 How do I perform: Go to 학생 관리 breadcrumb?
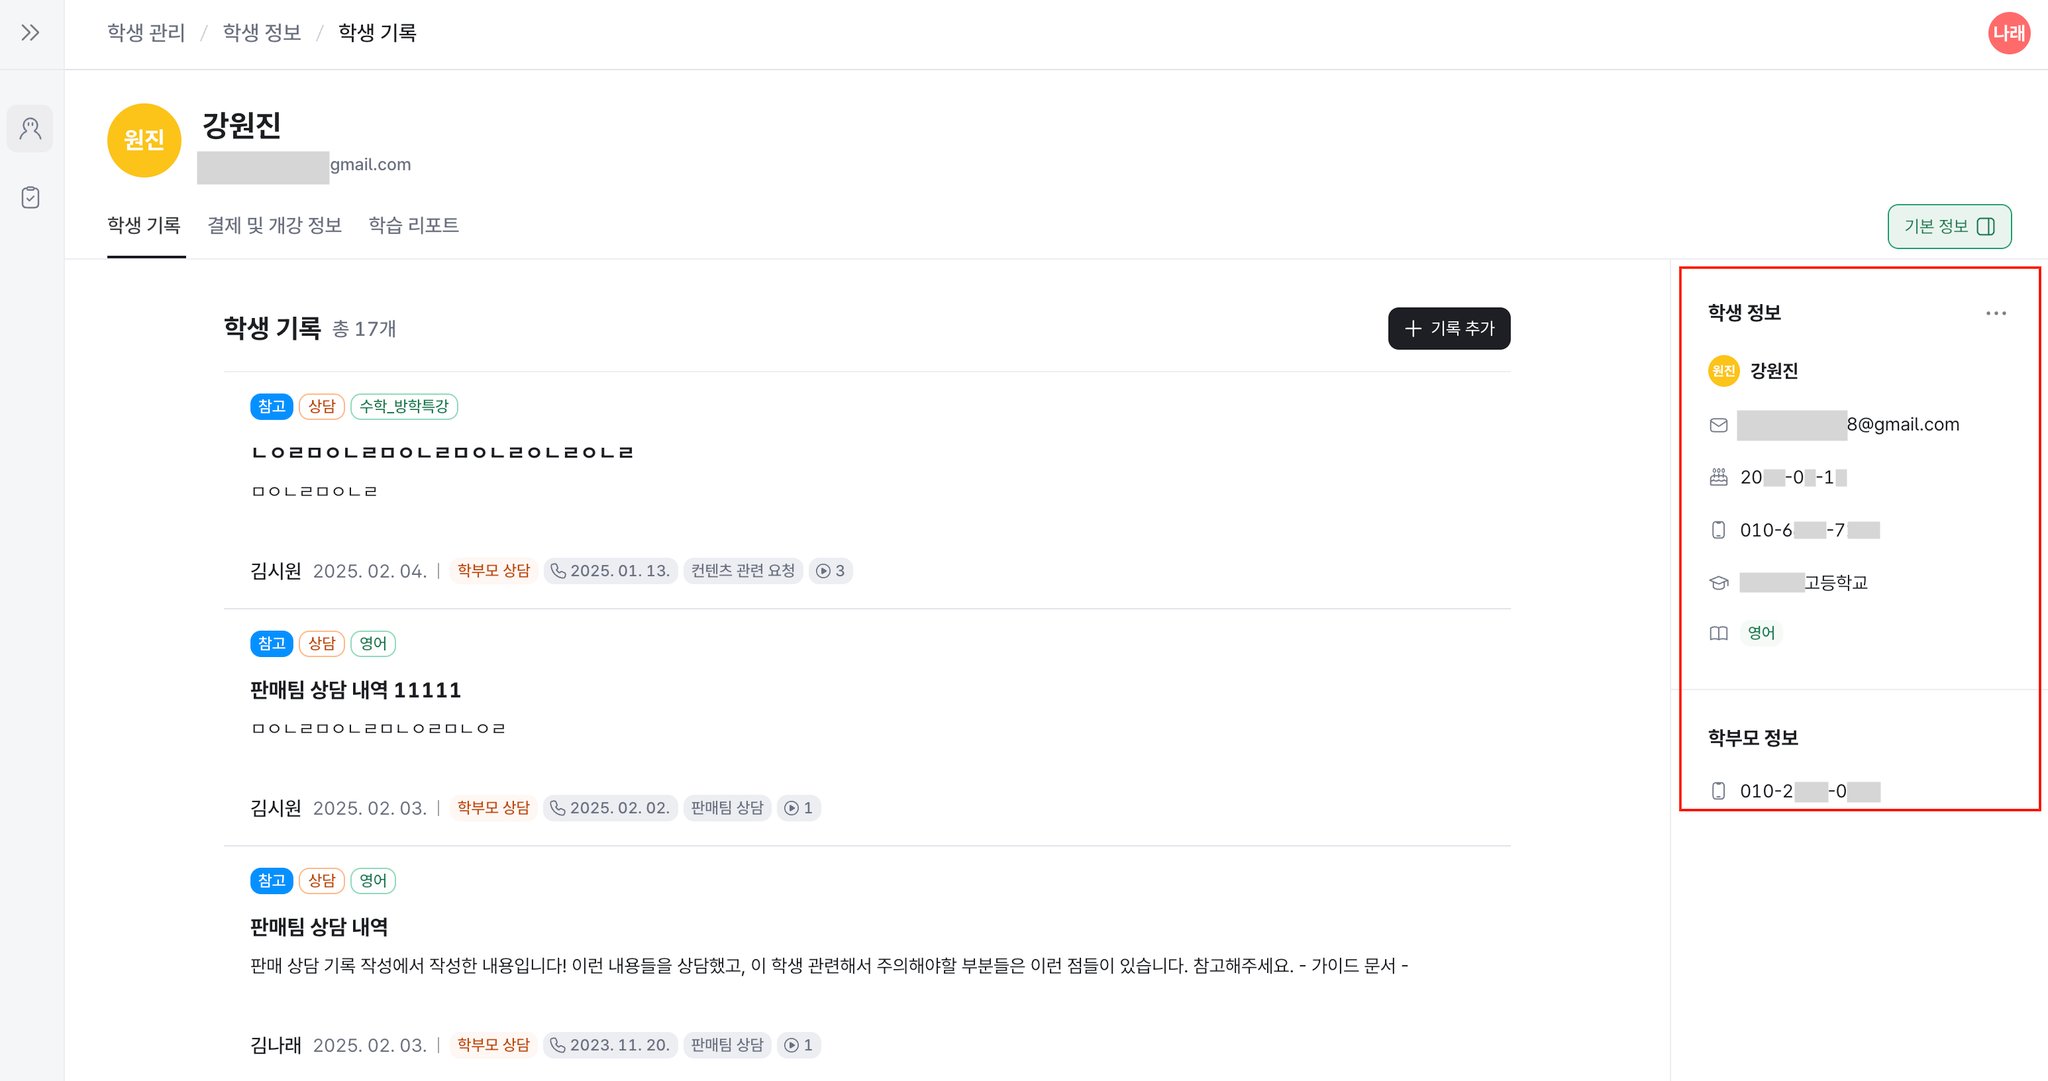146,33
